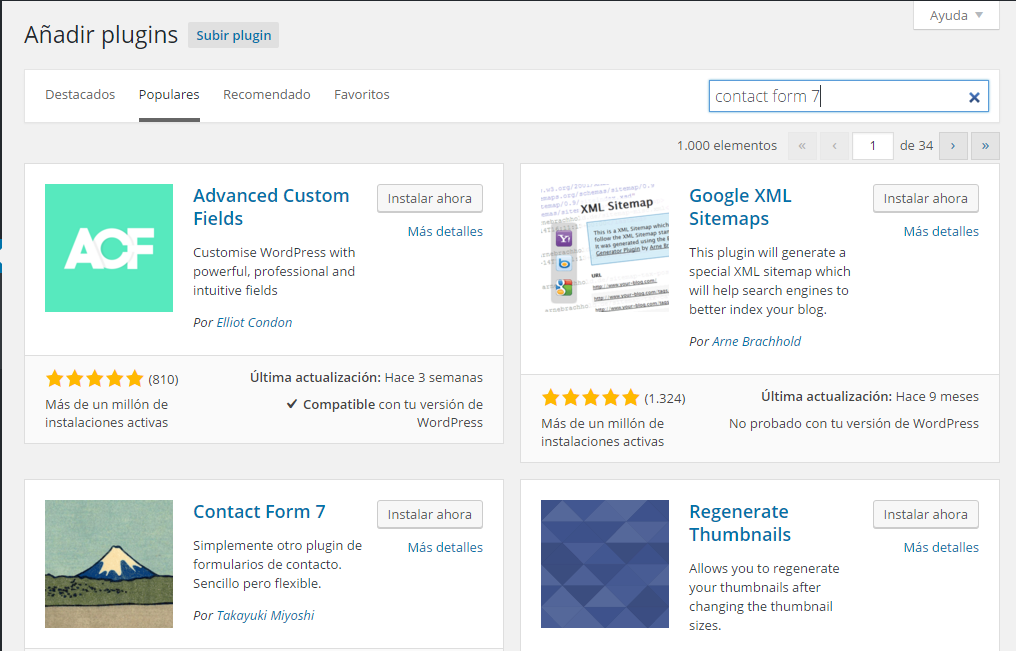Image resolution: width=1016 pixels, height=651 pixels.
Task: Open author link Elliot Condon
Action: 254,323
